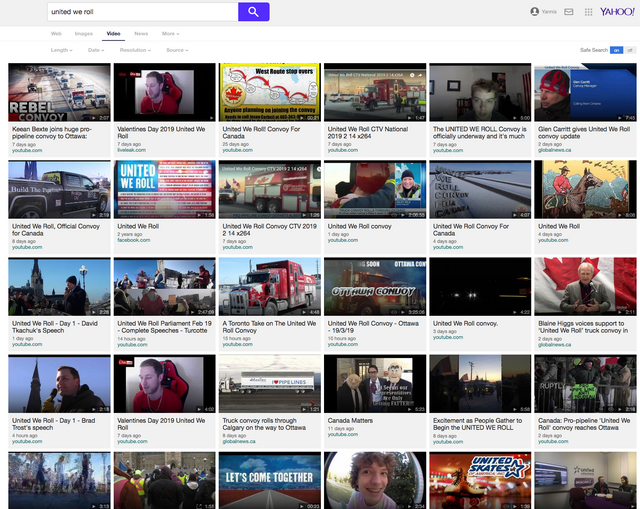Play the UNITED WE ROLL flag text thumbnail

[164, 189]
